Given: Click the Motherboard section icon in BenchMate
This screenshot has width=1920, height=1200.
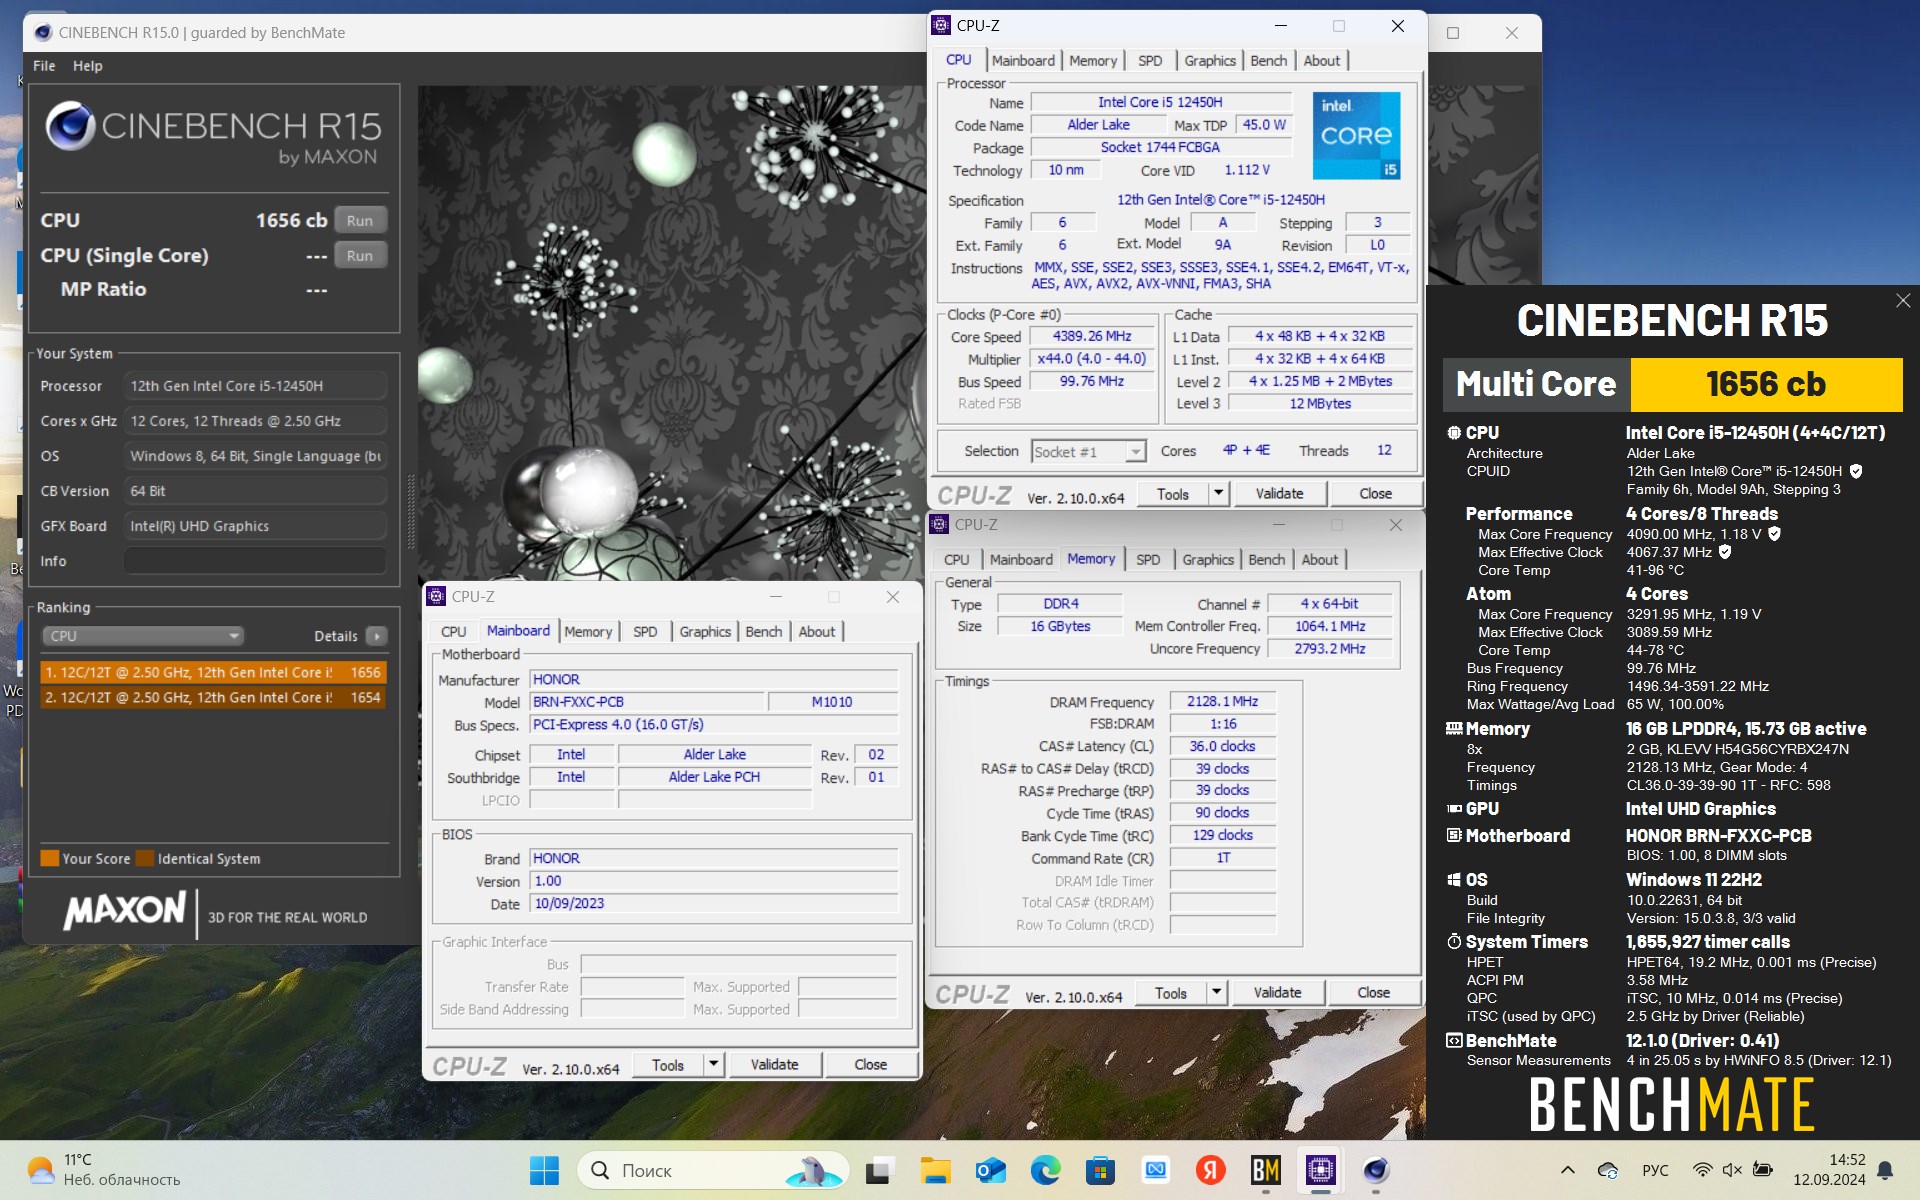Looking at the screenshot, I should (x=1454, y=836).
